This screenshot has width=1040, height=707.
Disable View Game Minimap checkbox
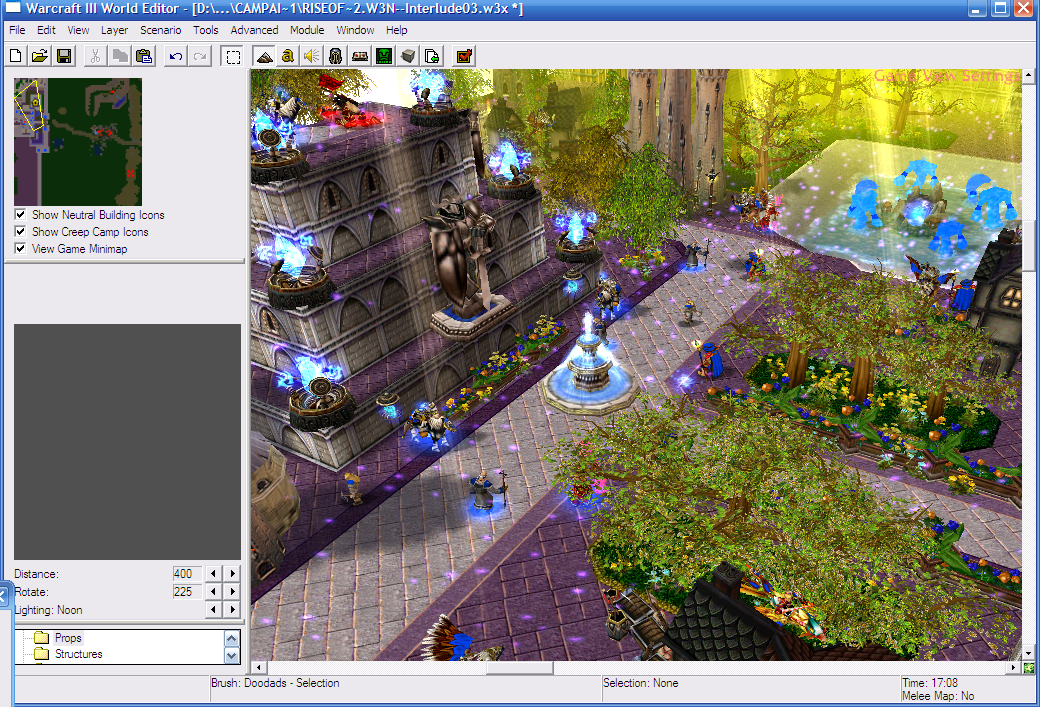[x=21, y=249]
